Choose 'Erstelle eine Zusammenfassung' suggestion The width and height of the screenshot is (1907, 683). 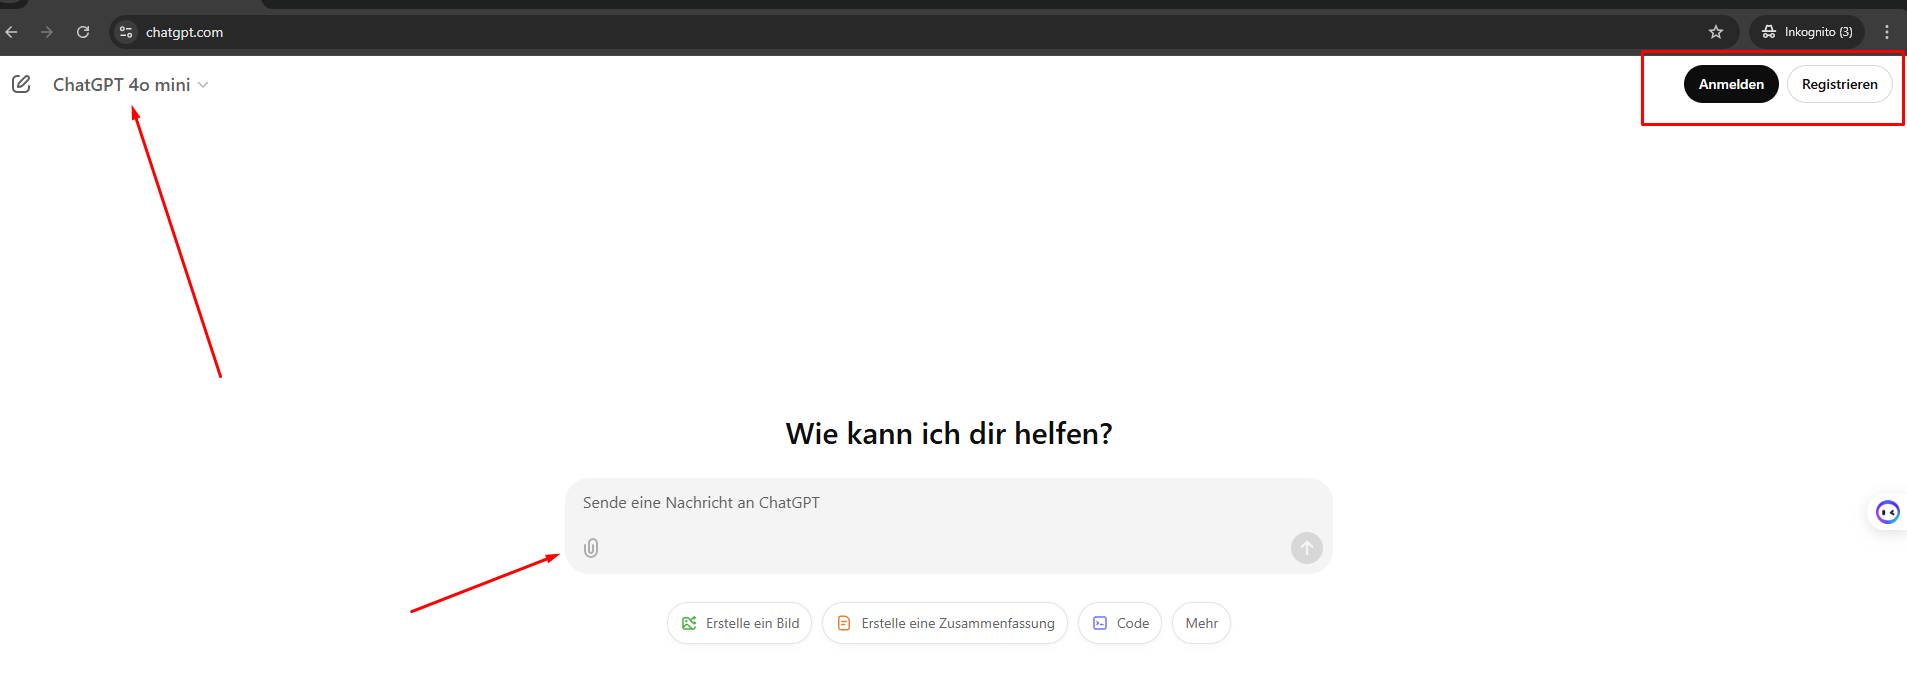(944, 623)
